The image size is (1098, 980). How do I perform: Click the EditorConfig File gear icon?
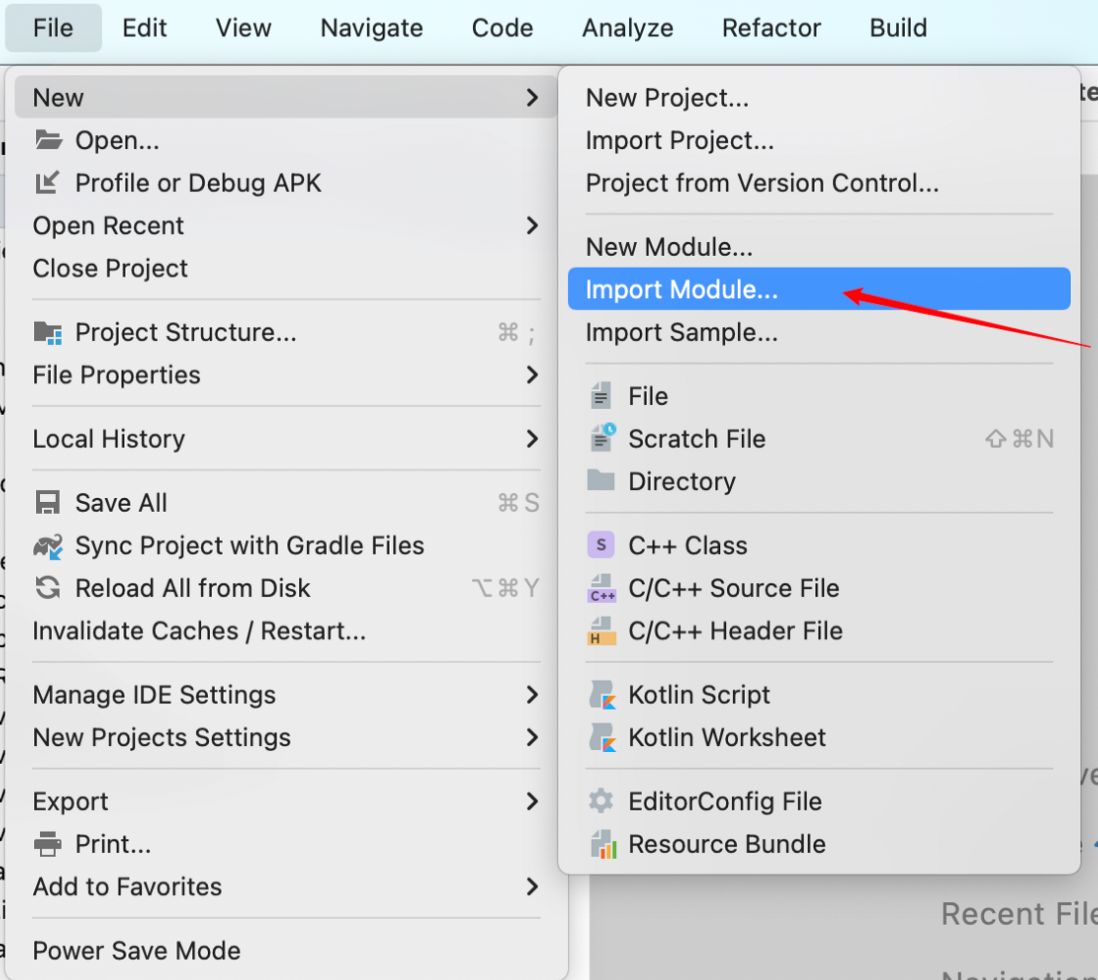tap(601, 802)
